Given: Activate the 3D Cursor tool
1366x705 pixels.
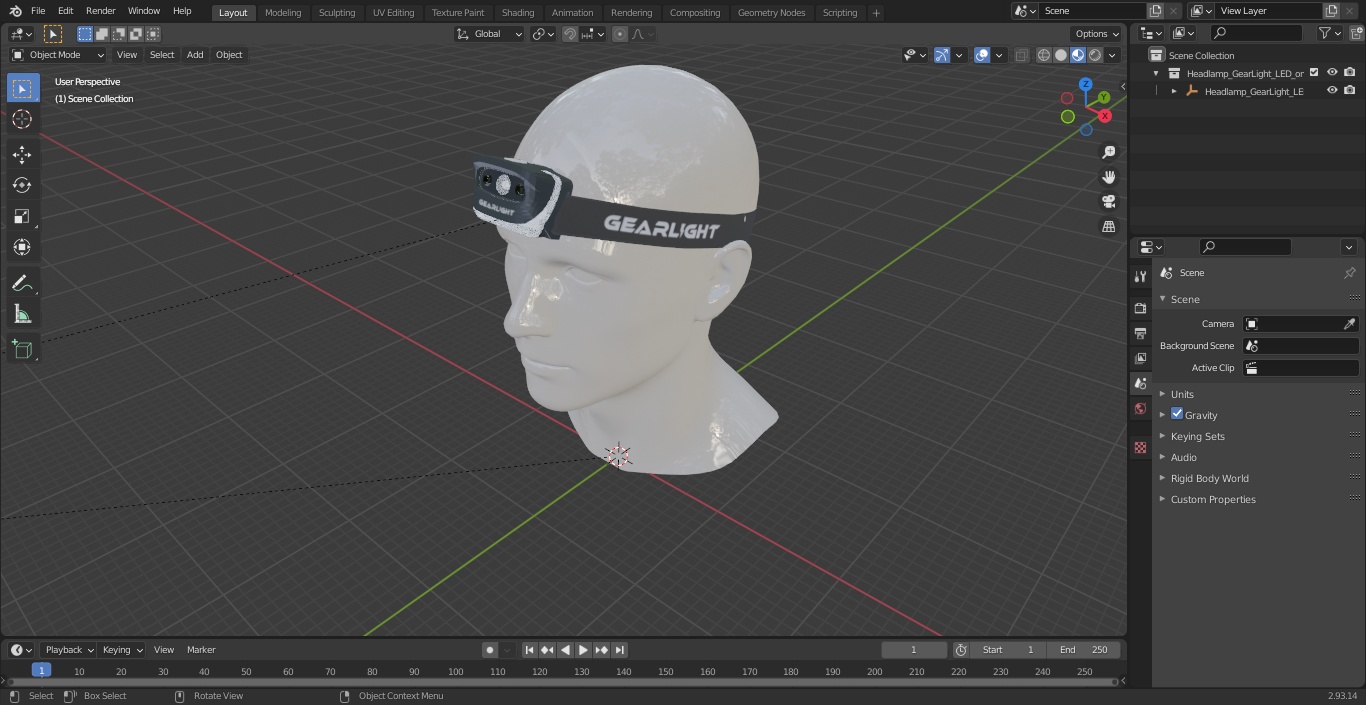Looking at the screenshot, I should coord(22,119).
